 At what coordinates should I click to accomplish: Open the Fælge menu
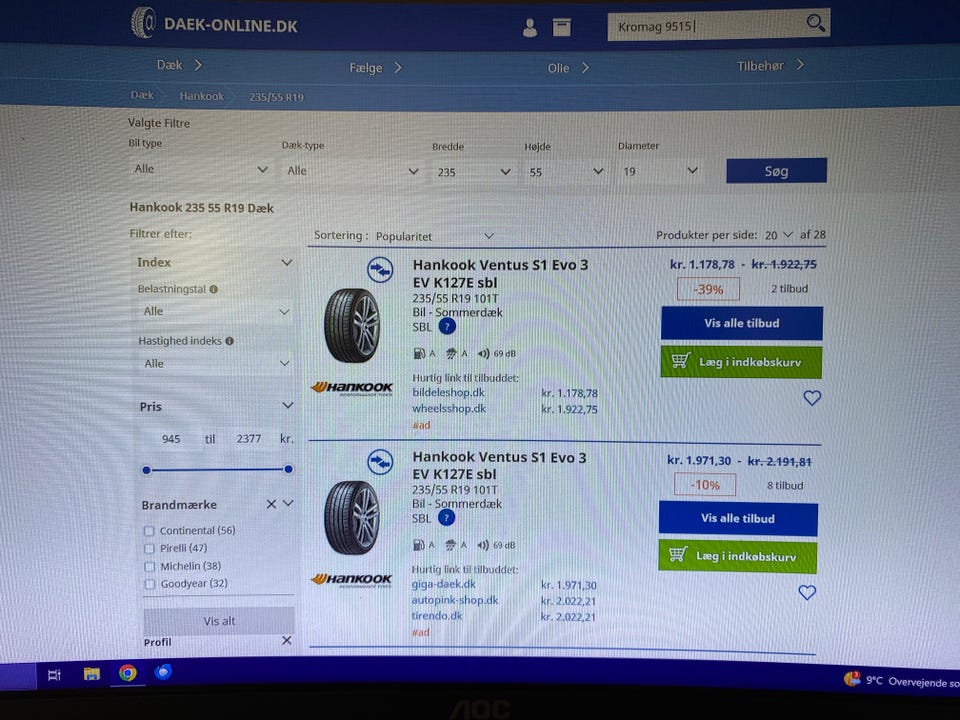click(375, 67)
